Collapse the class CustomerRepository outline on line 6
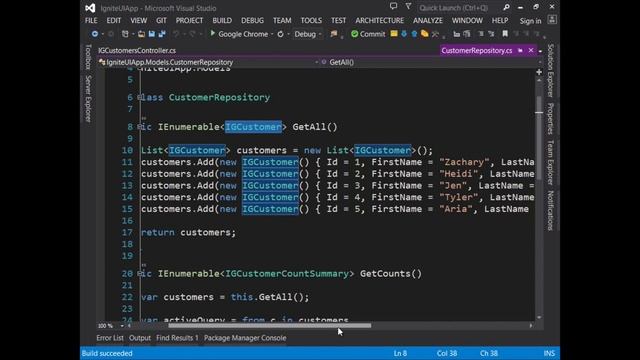The image size is (640, 360). coord(140,97)
